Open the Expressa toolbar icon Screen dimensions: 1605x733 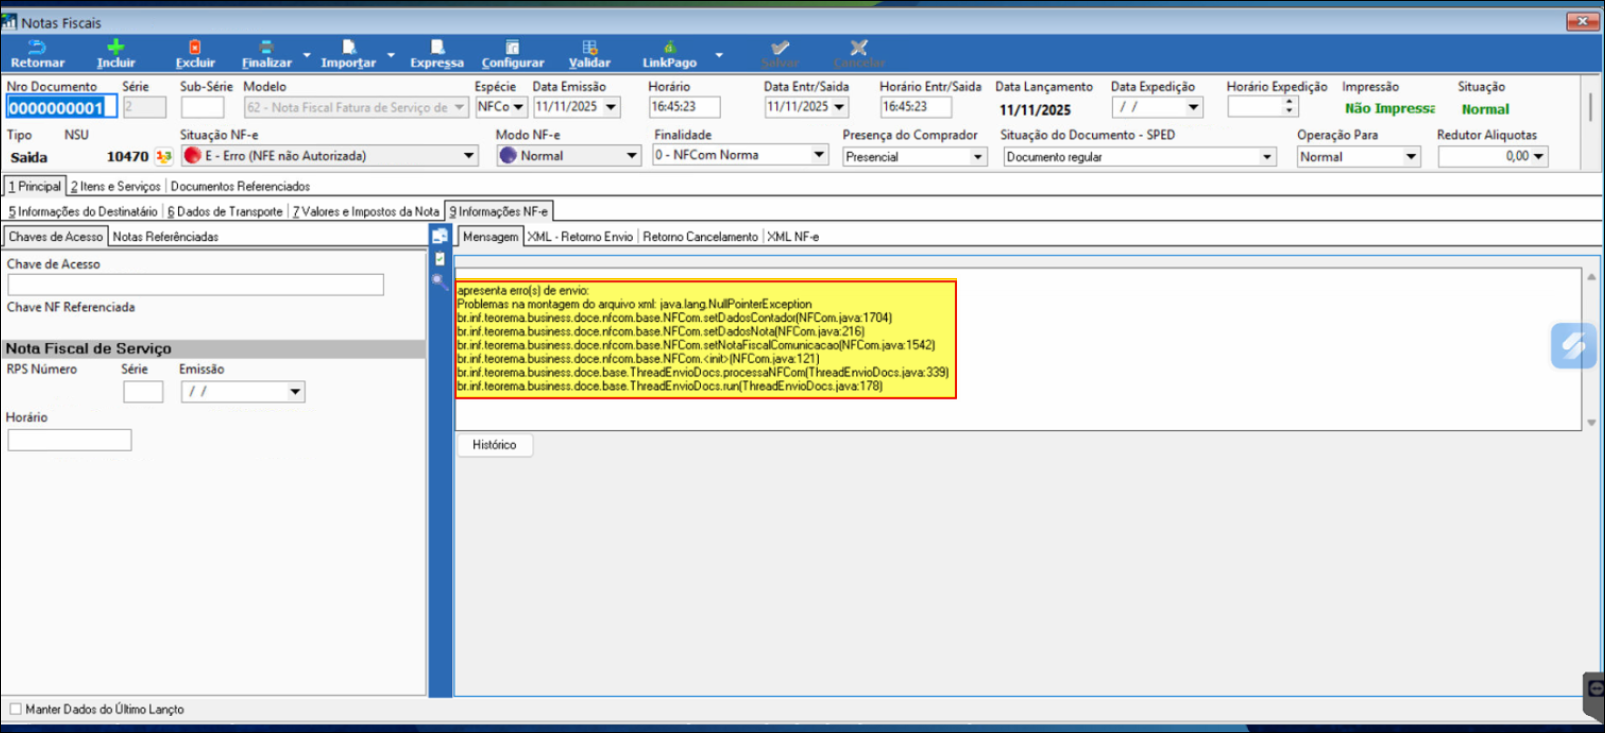pyautogui.click(x=437, y=48)
